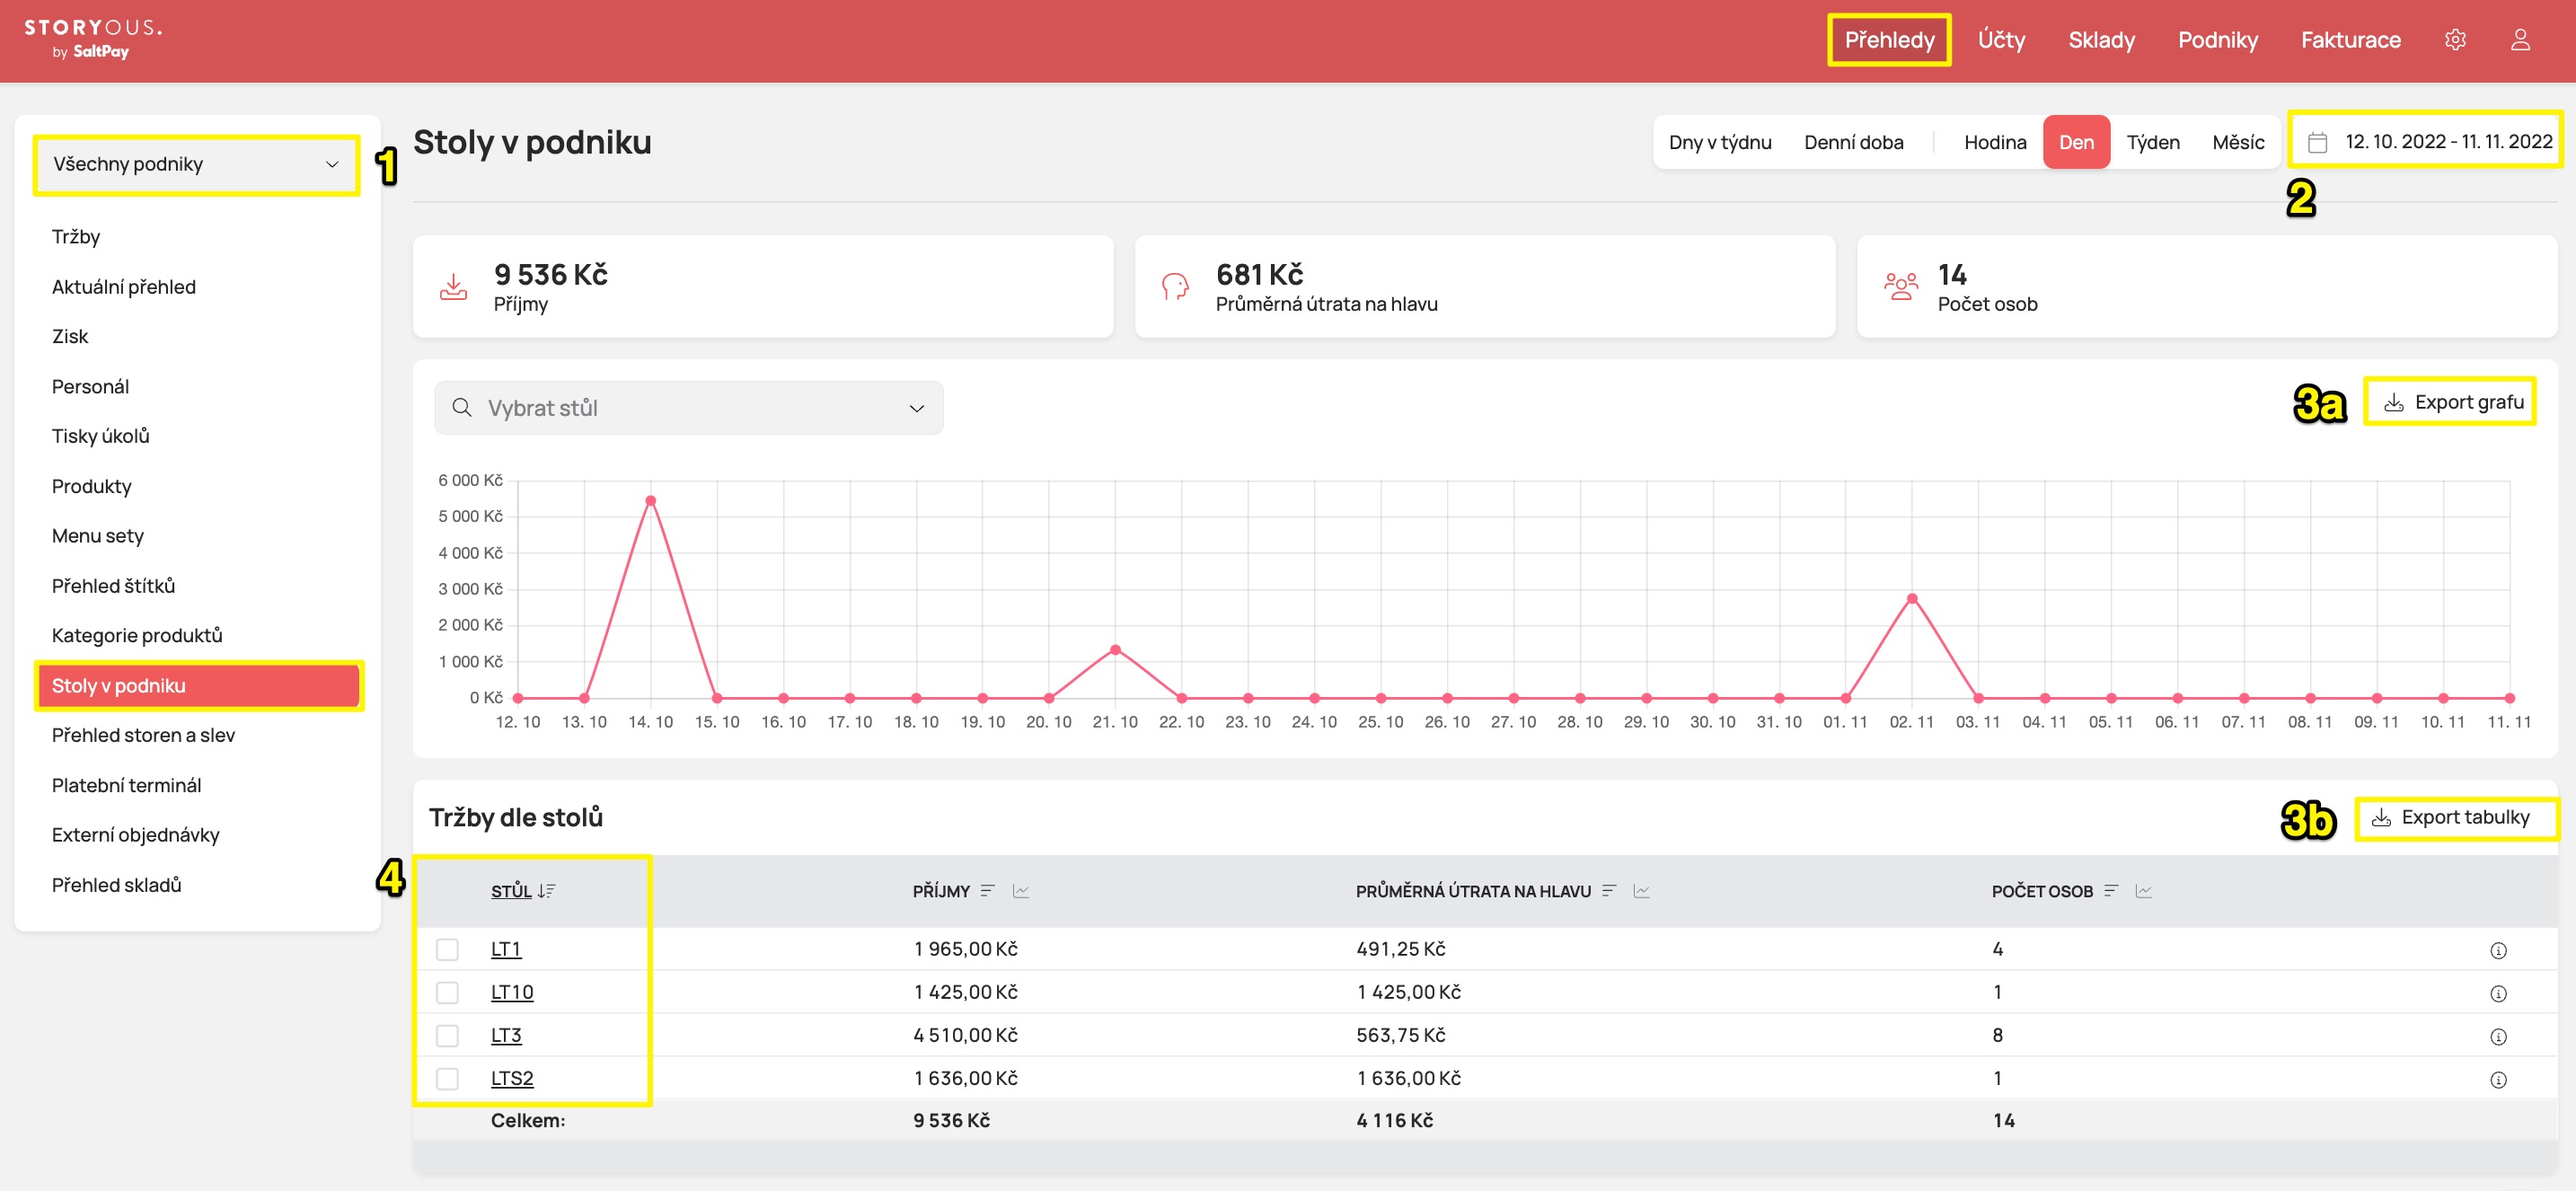Click the Storyous by SaltPay logo
Viewport: 2576px width, 1191px height.
coord(93,39)
